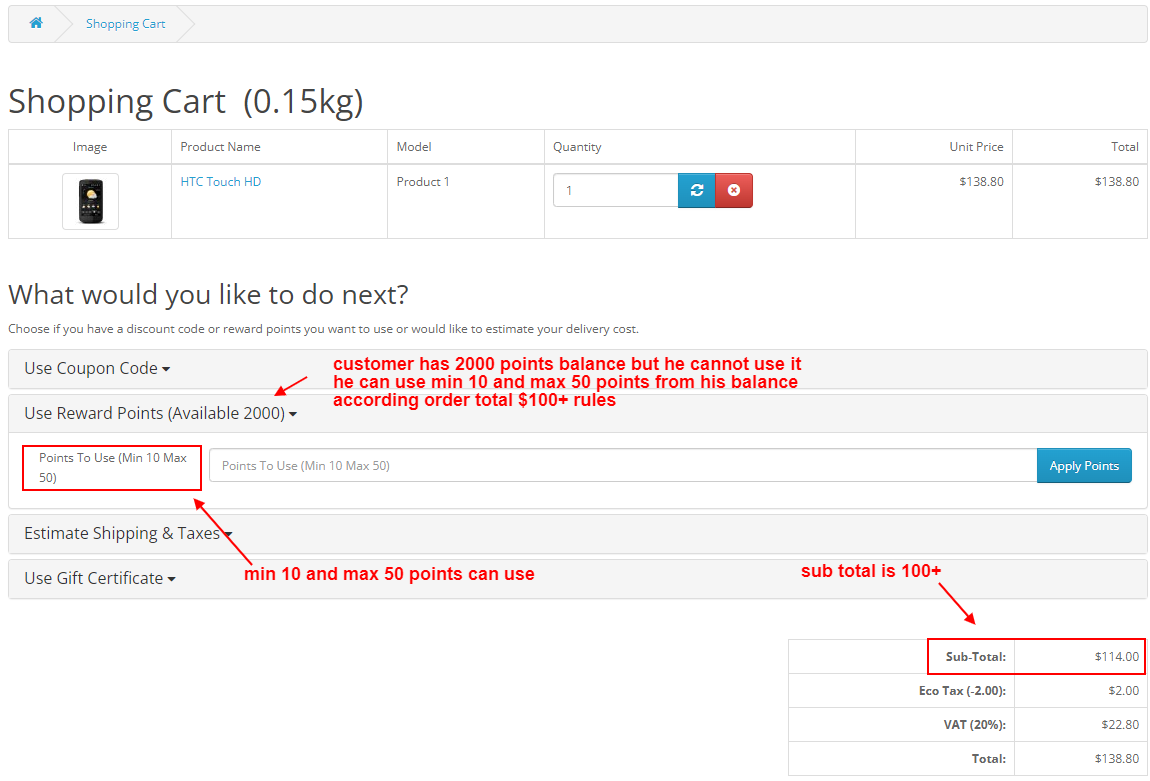This screenshot has height=781, width=1150.
Task: Select the Sub-Total amount $114.00
Action: [1116, 657]
